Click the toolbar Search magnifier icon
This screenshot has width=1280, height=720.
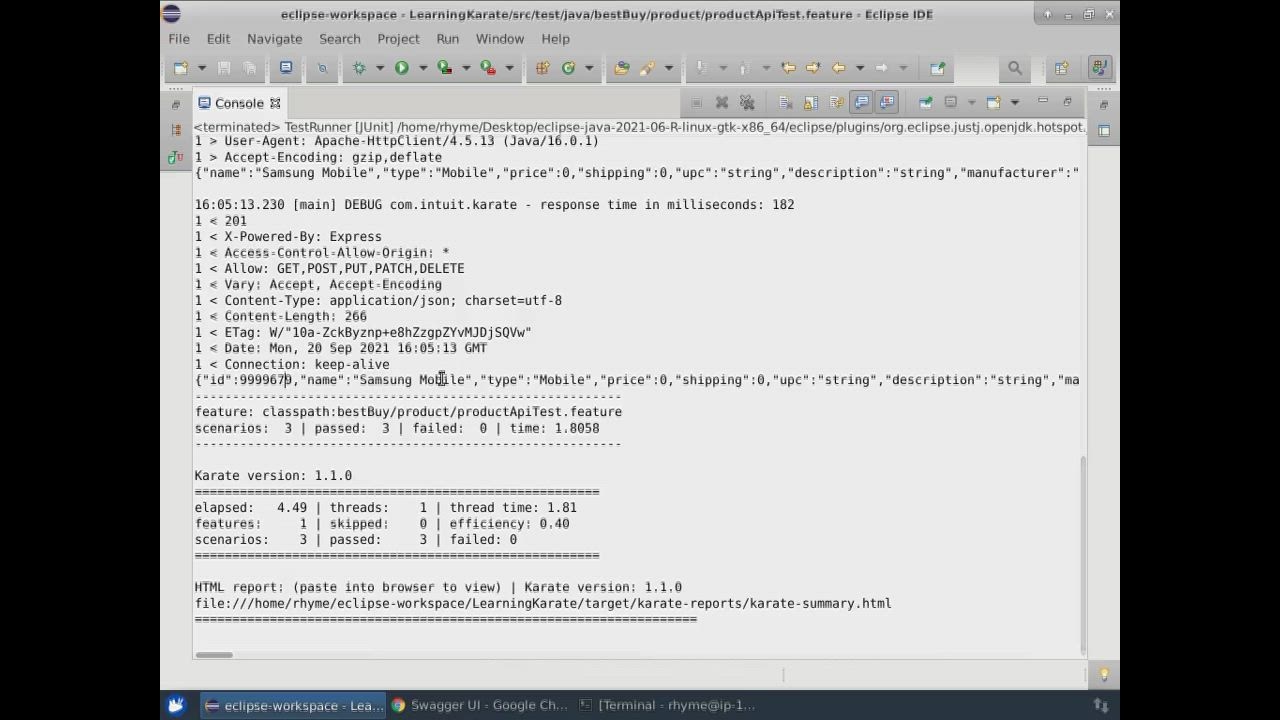[1015, 68]
